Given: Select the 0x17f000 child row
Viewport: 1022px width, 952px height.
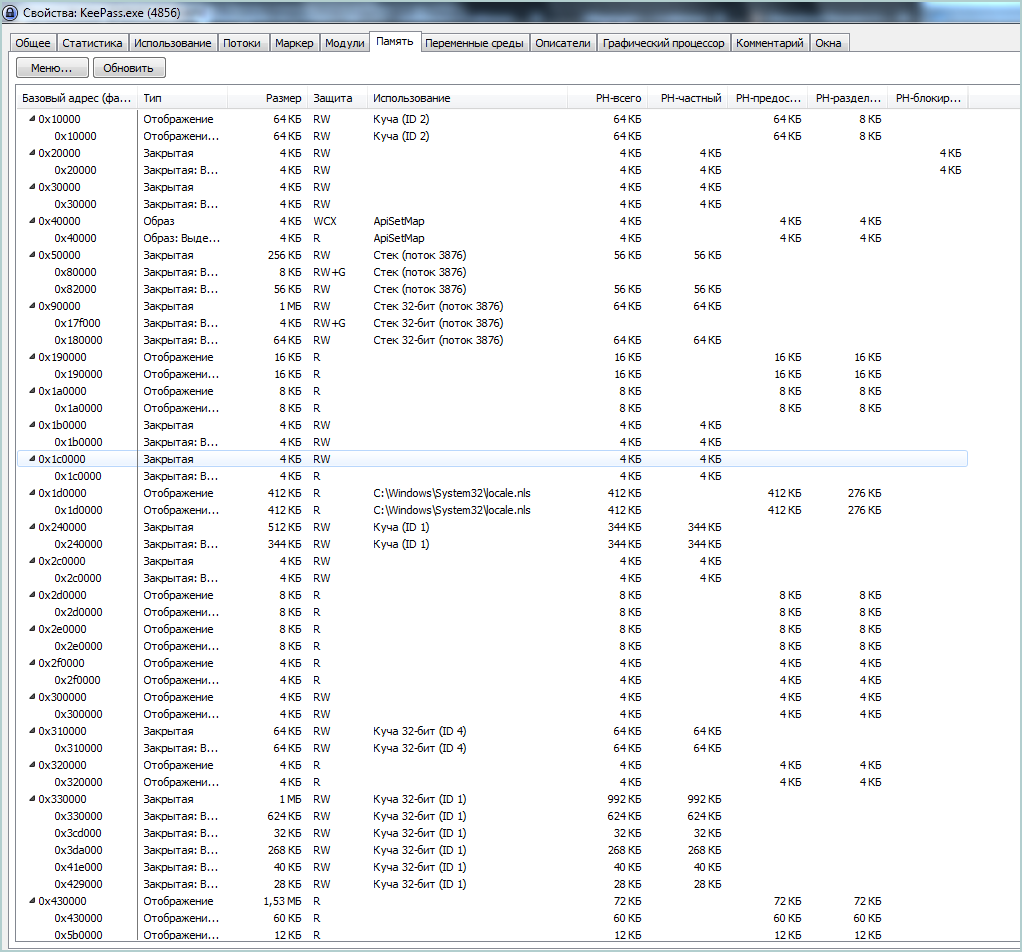Looking at the screenshot, I should pos(492,323).
